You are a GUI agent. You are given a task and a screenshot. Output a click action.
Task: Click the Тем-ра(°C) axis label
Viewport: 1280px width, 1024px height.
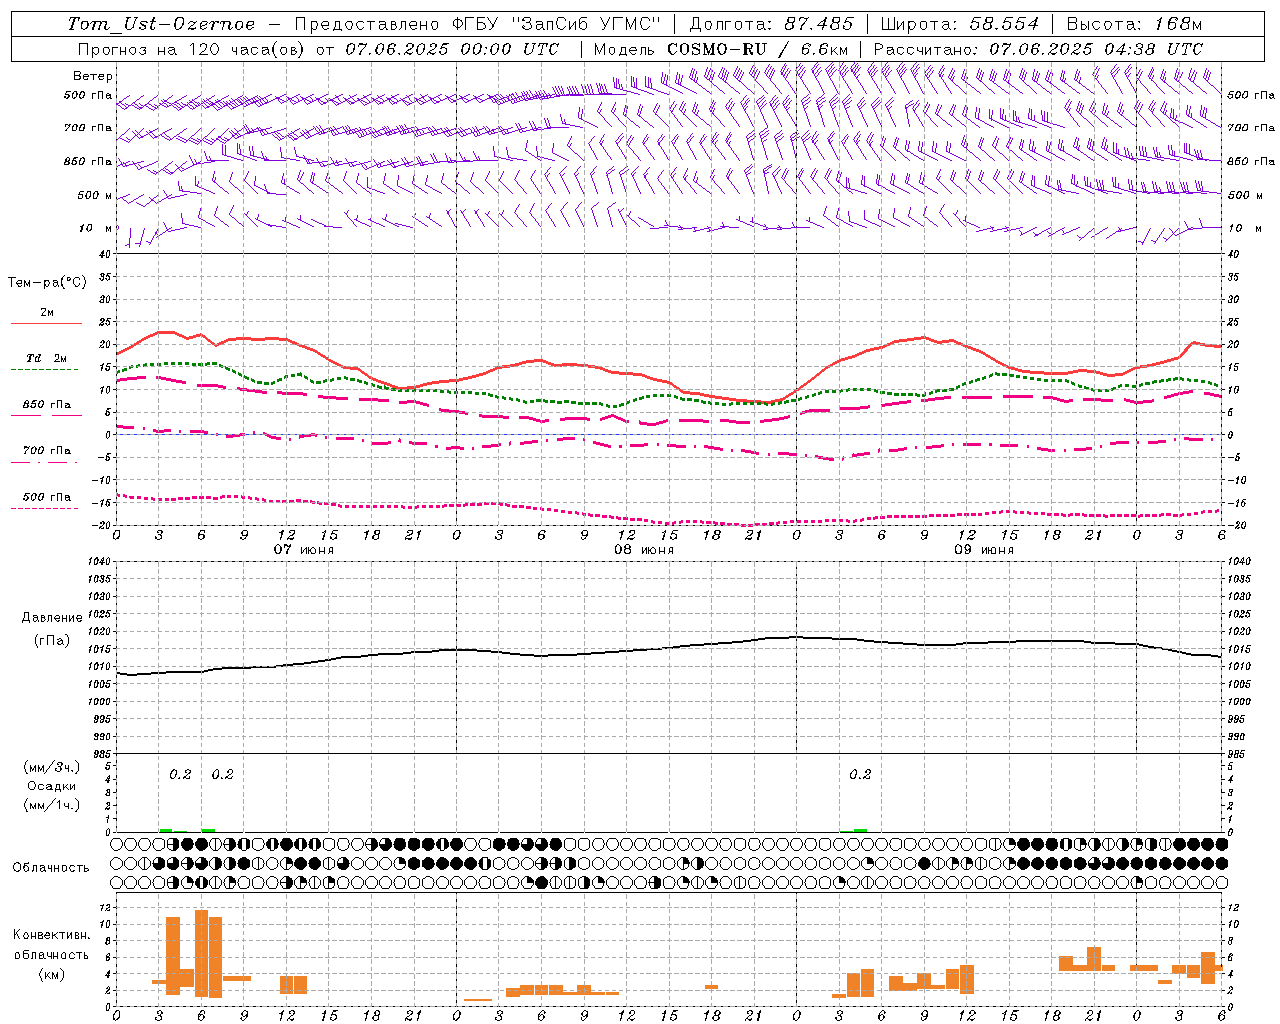pyautogui.click(x=47, y=283)
